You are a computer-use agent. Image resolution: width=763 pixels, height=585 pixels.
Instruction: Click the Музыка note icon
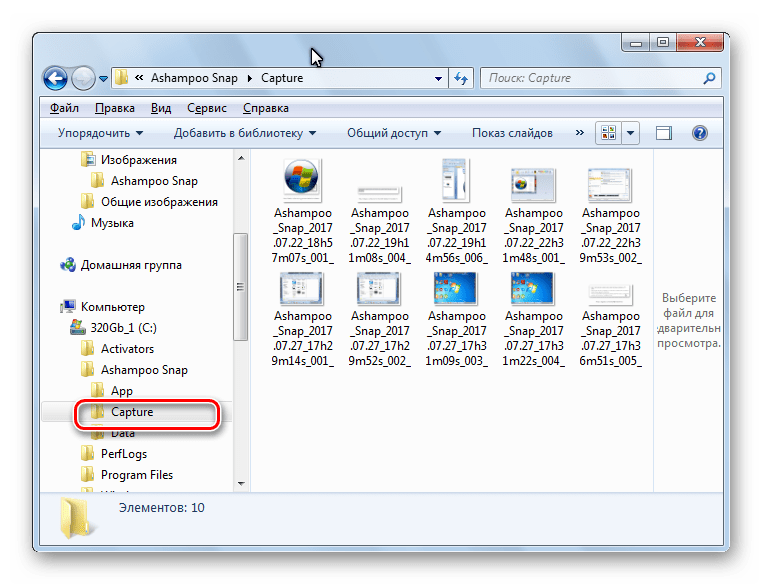78,222
